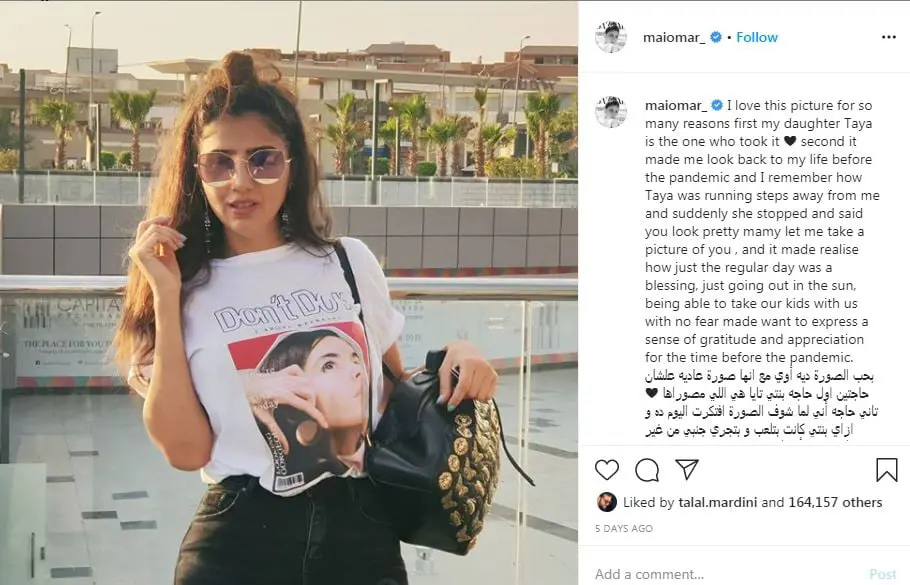Click the woman's photo in the post
The image size is (910, 585).
[289, 292]
